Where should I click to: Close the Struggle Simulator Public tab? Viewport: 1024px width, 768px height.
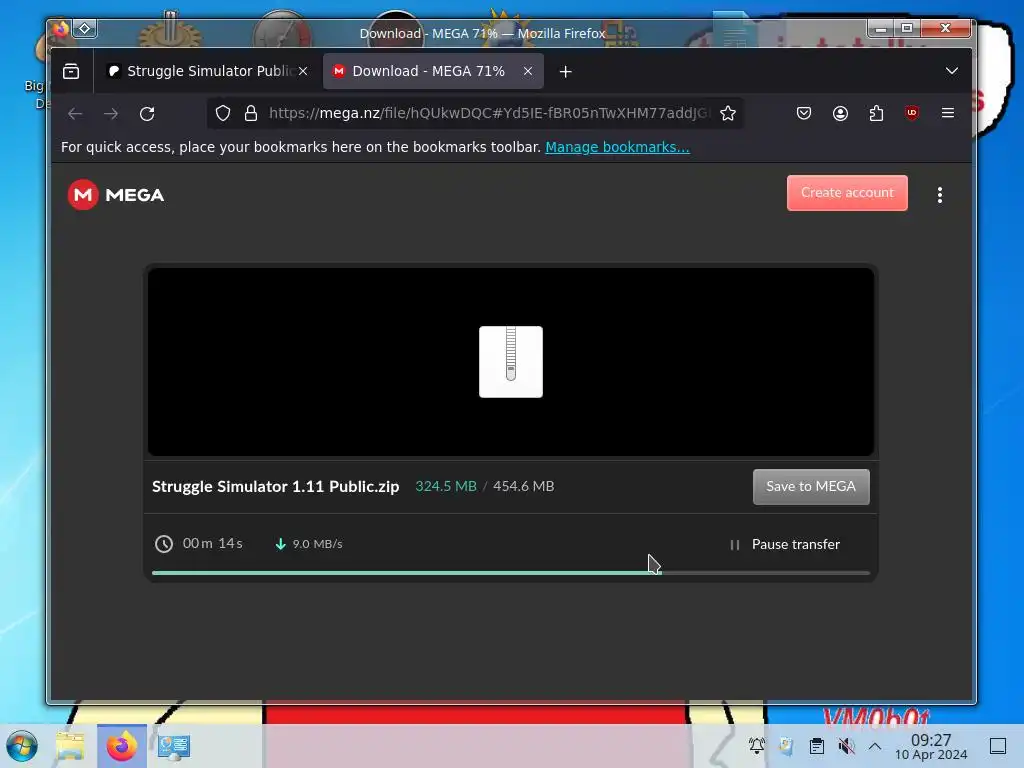(x=303, y=71)
